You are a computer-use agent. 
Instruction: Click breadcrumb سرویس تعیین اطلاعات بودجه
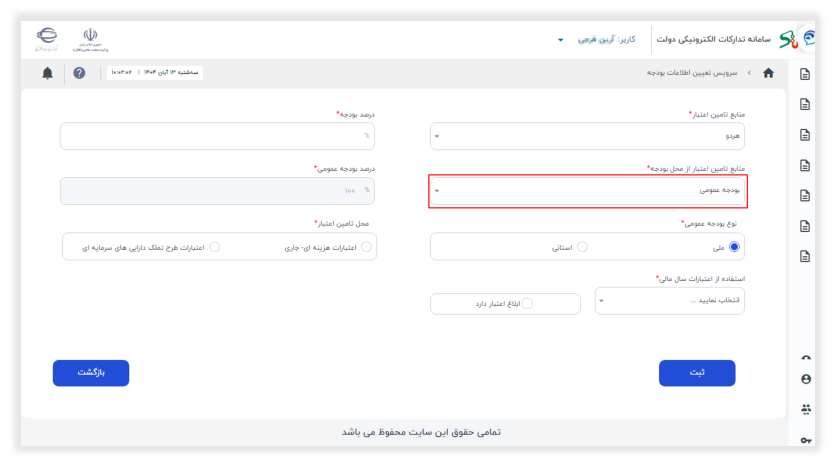coord(692,73)
